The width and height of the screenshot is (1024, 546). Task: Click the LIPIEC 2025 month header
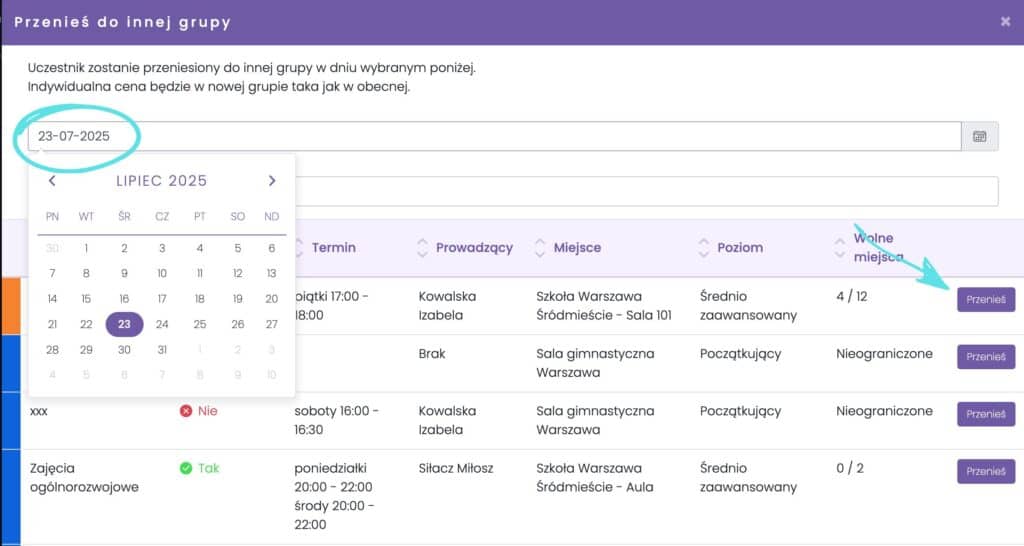pos(161,181)
